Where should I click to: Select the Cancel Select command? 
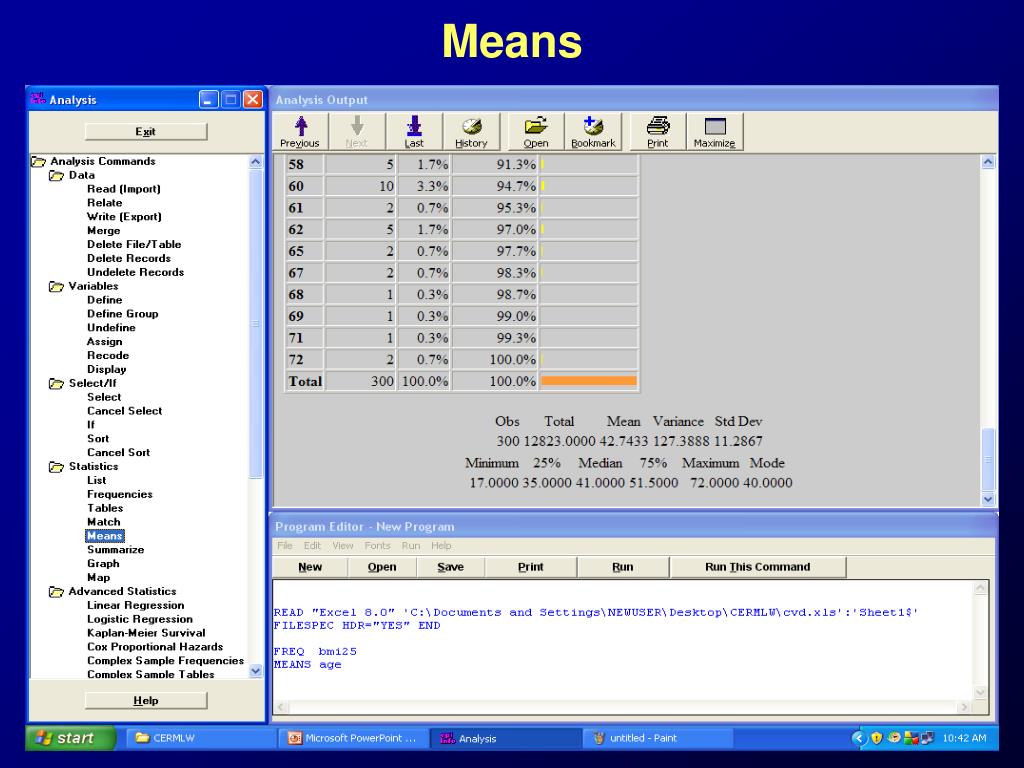click(x=125, y=411)
